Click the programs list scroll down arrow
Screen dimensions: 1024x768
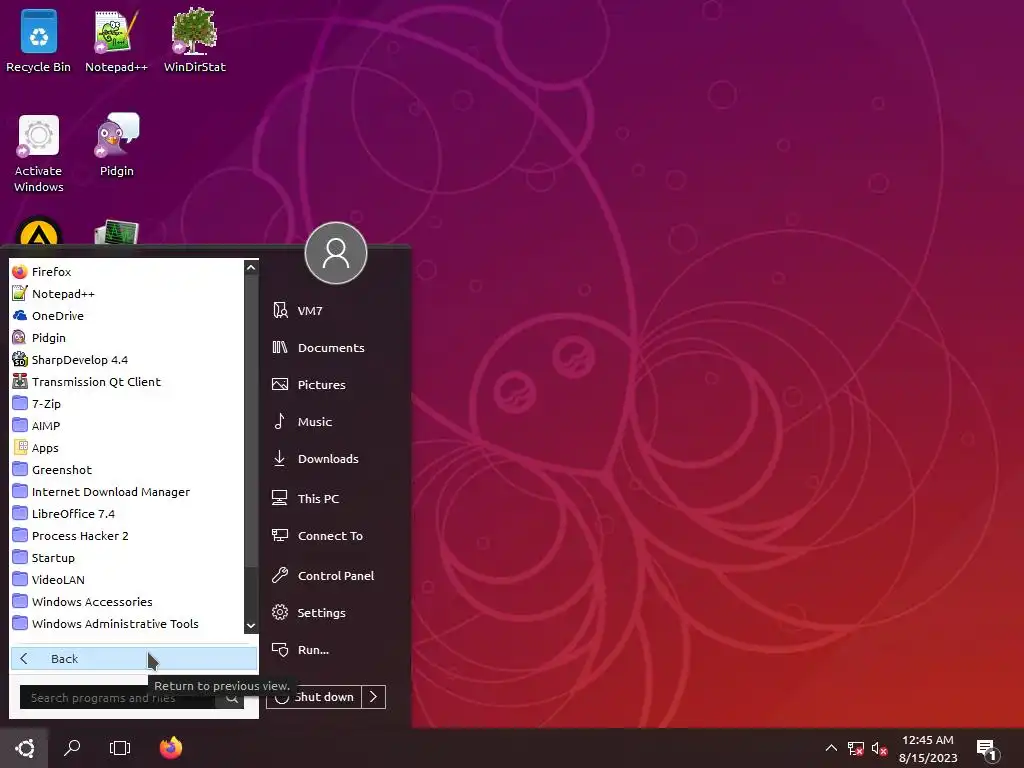[251, 626]
